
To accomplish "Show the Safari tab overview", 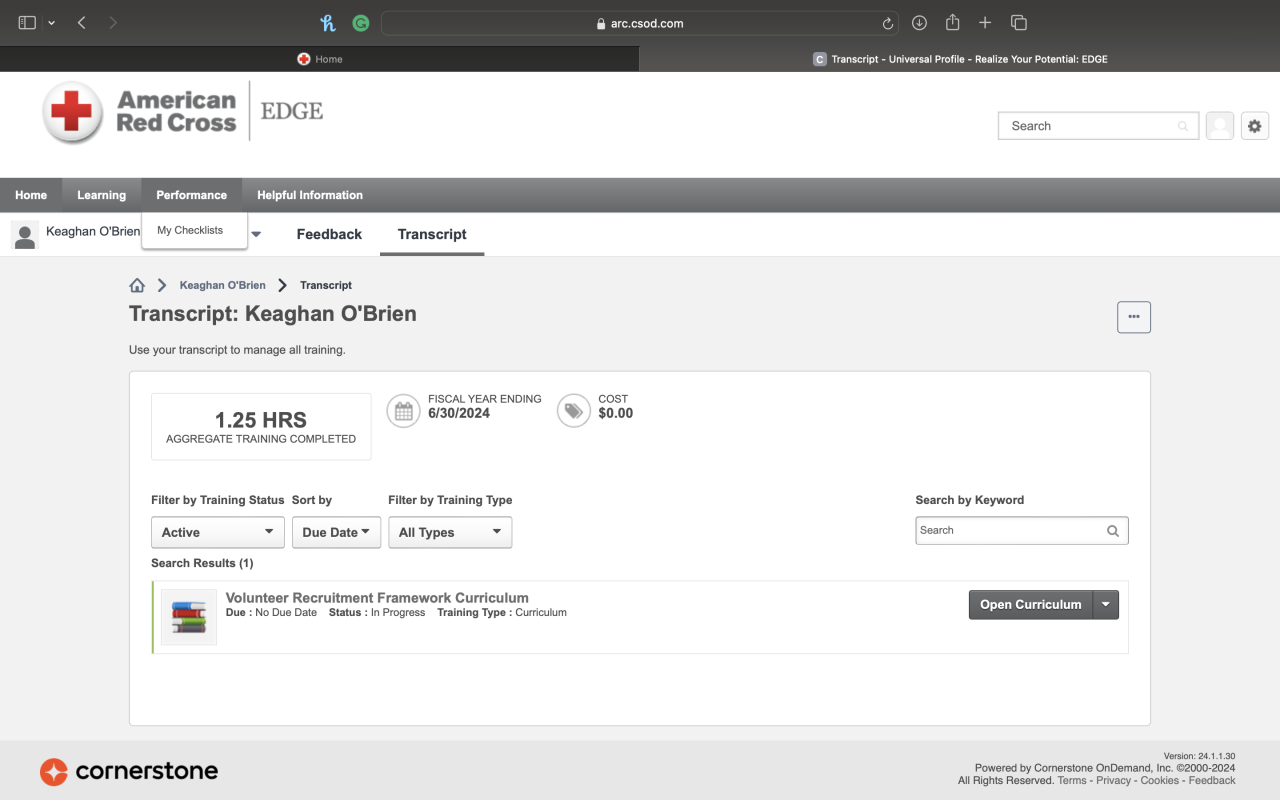I will tap(1019, 23).
